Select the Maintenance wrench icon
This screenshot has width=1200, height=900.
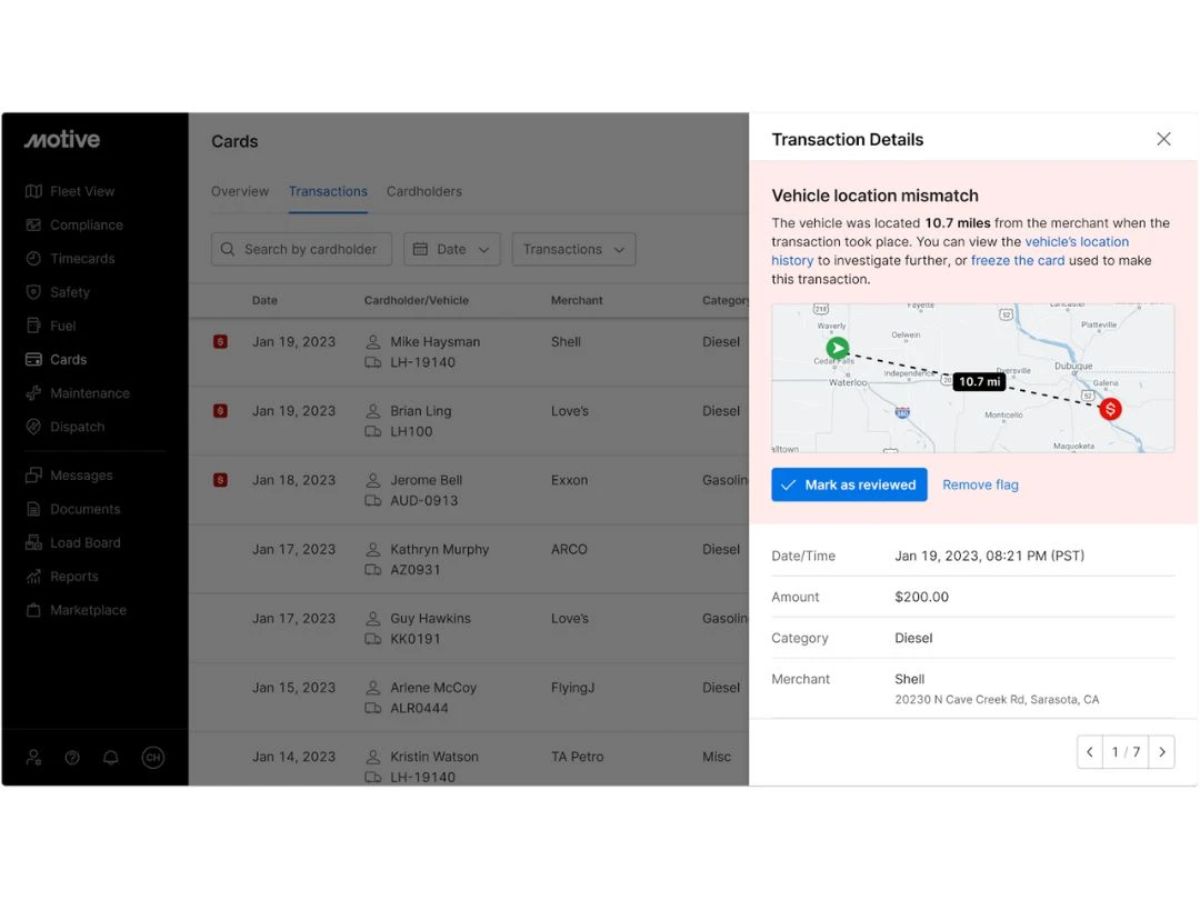[x=33, y=393]
